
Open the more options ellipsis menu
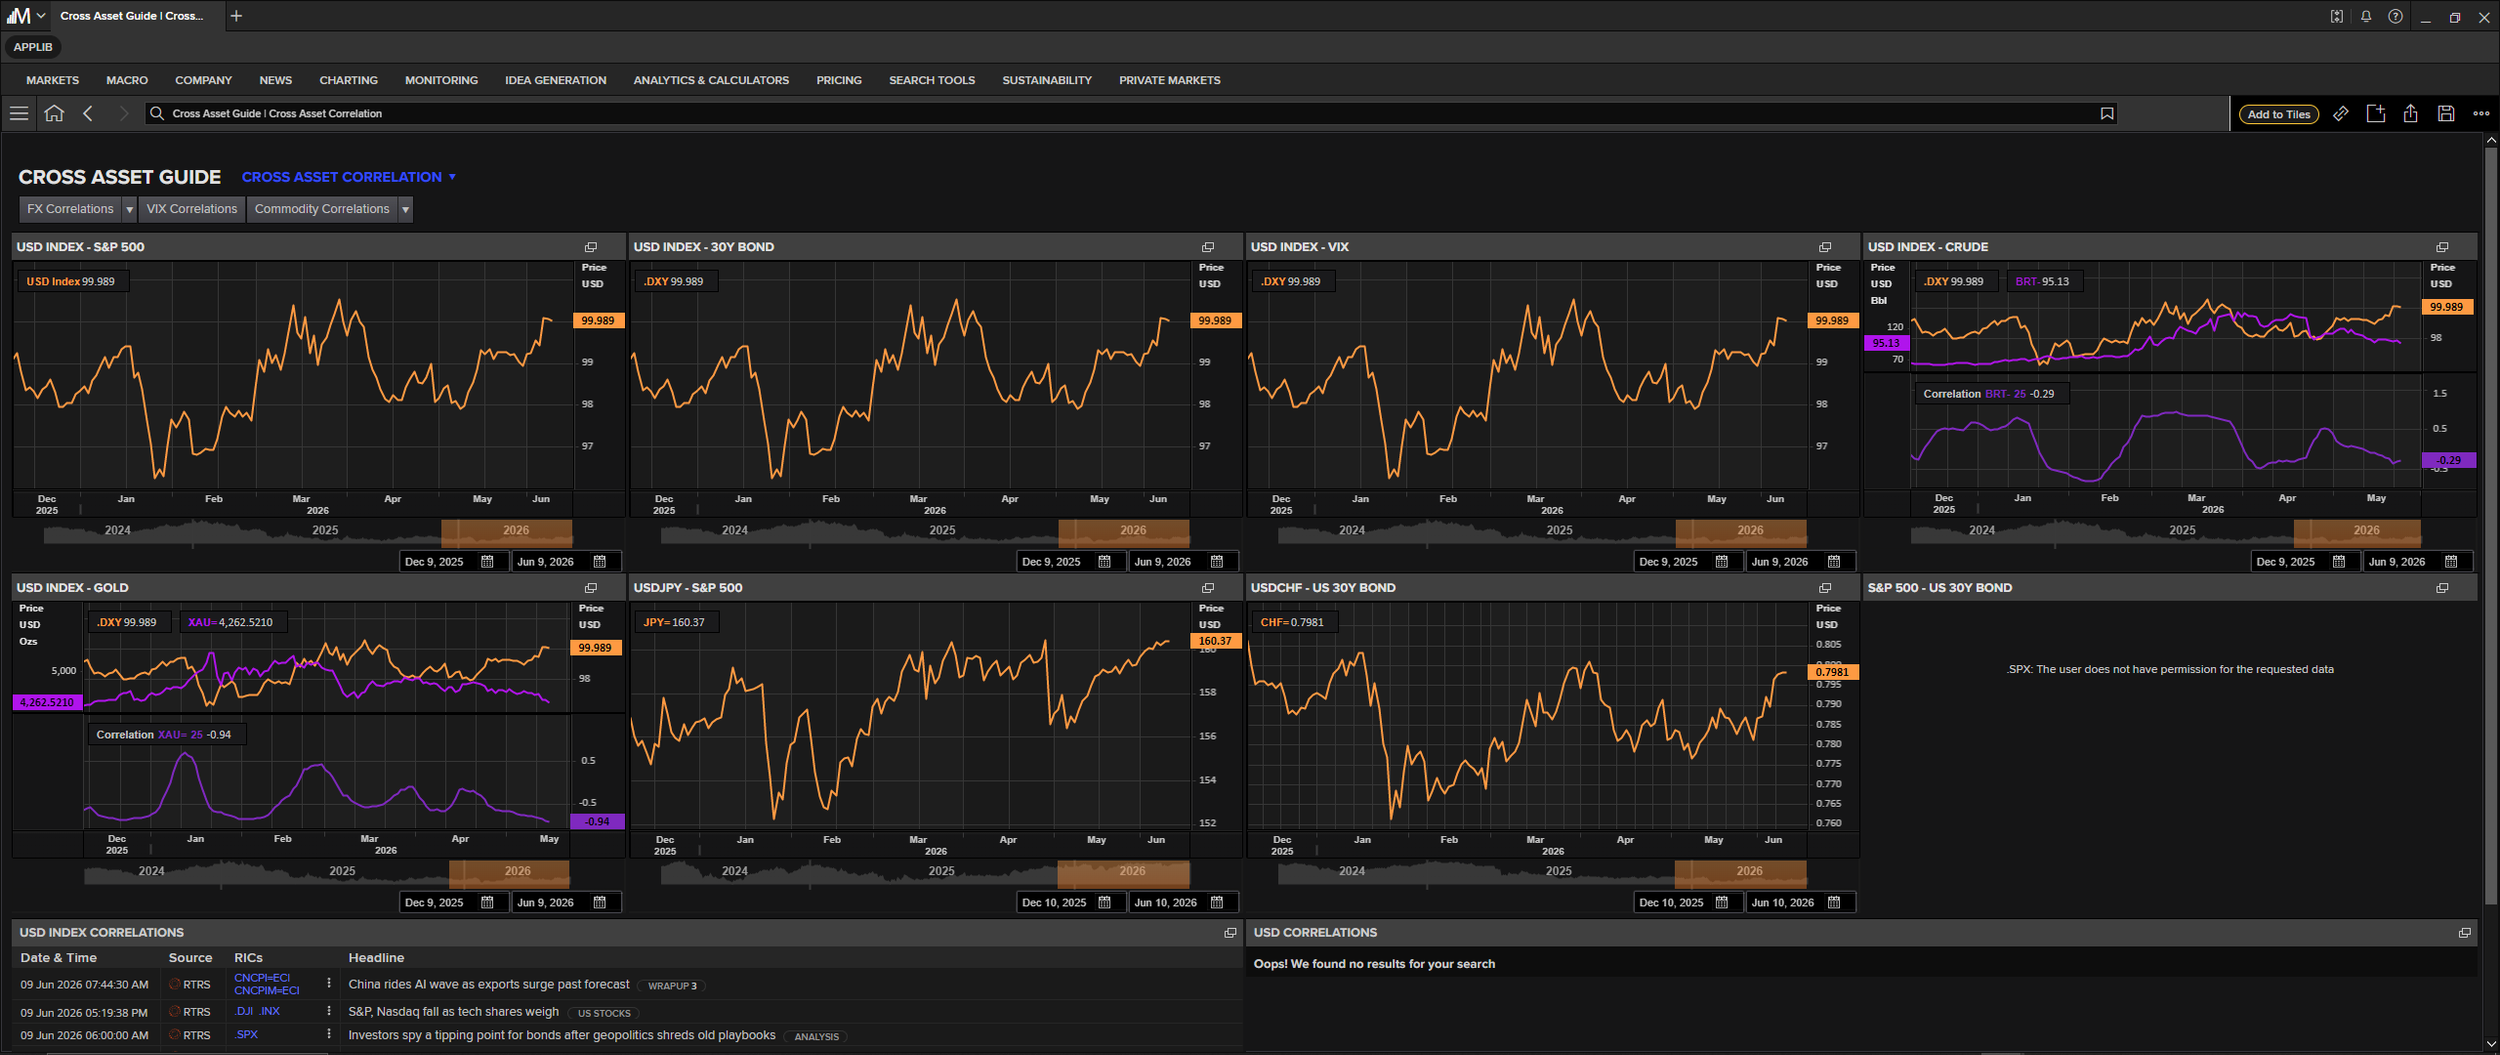(2480, 114)
